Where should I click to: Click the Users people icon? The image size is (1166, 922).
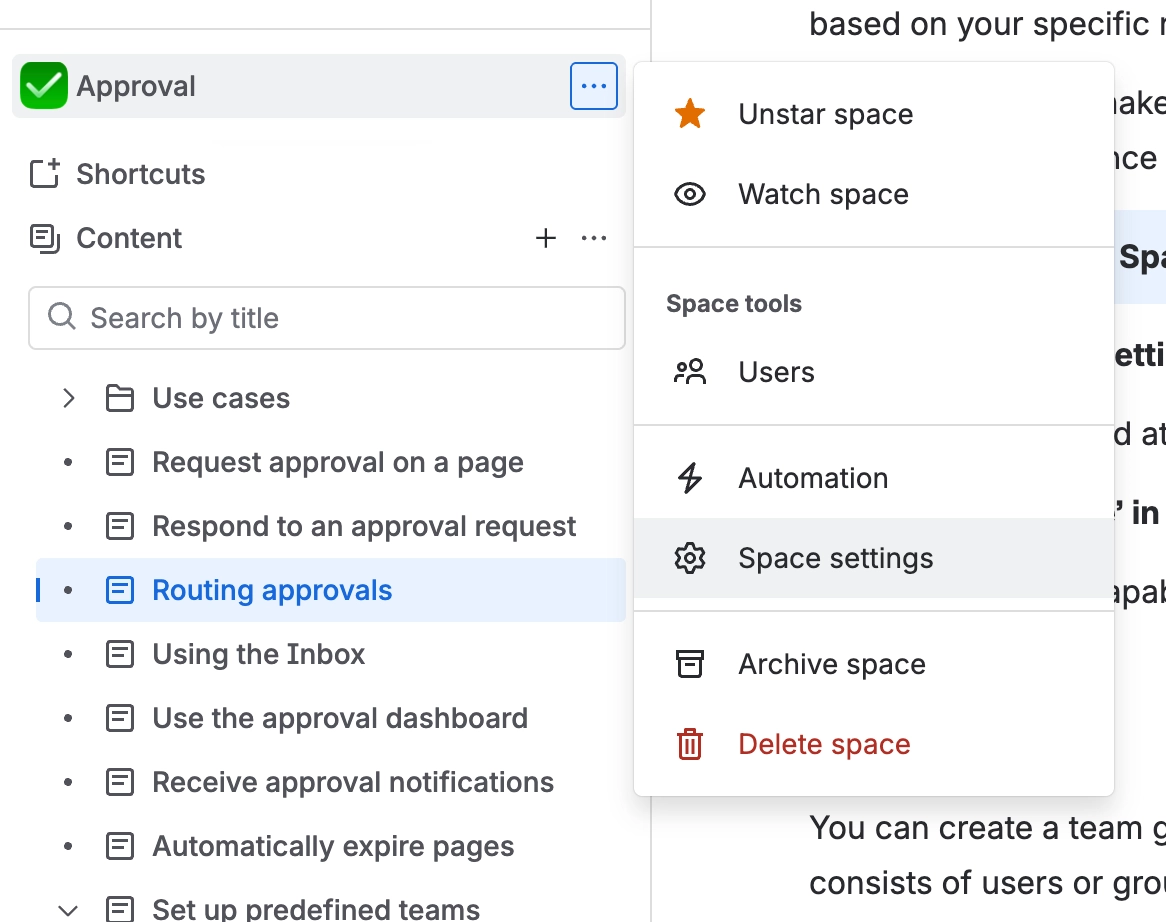[690, 372]
